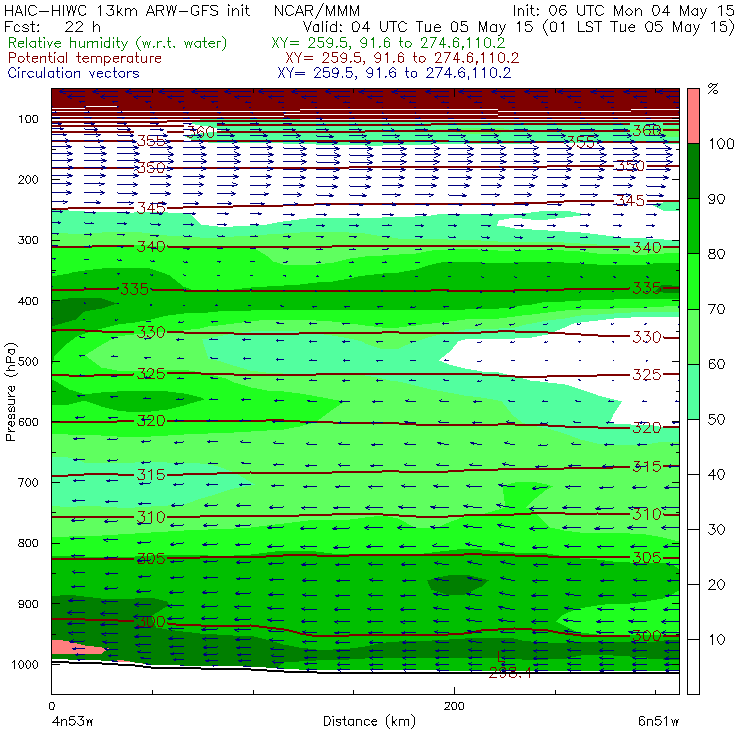Click the '900' pressure axis tick label
Screen dimensions: 740x740
(x=28, y=604)
